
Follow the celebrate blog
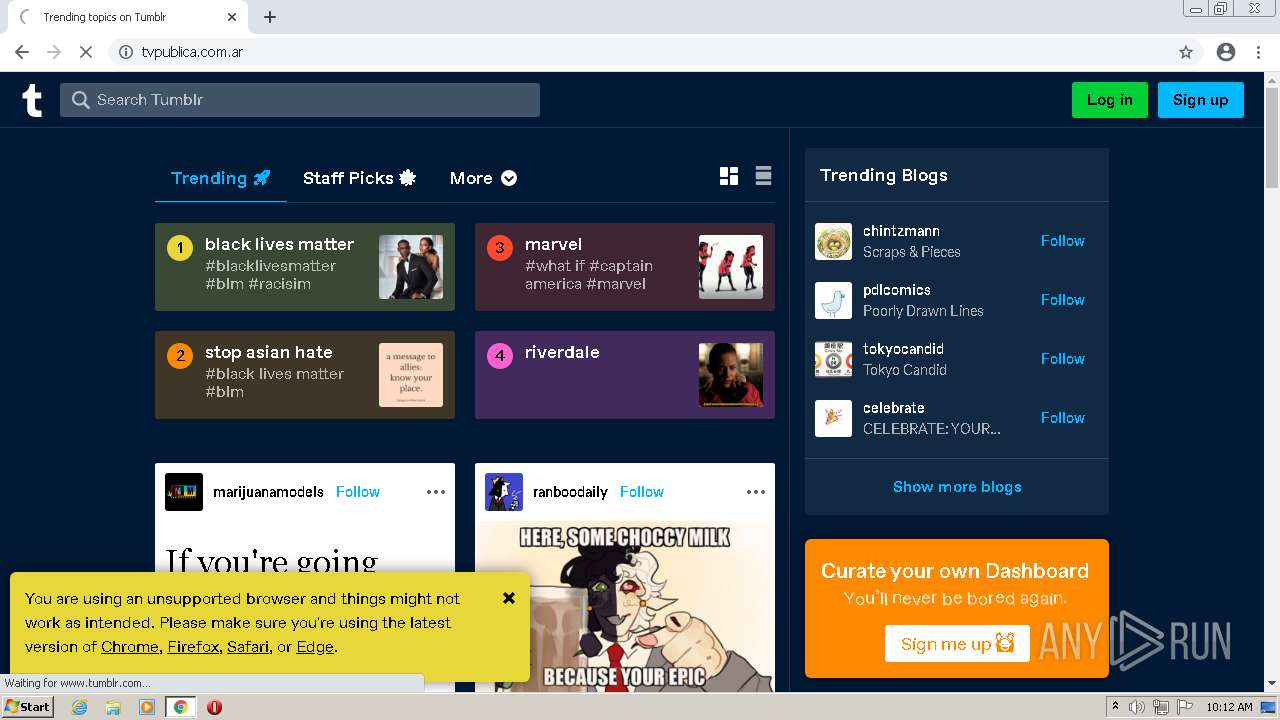(x=1062, y=418)
